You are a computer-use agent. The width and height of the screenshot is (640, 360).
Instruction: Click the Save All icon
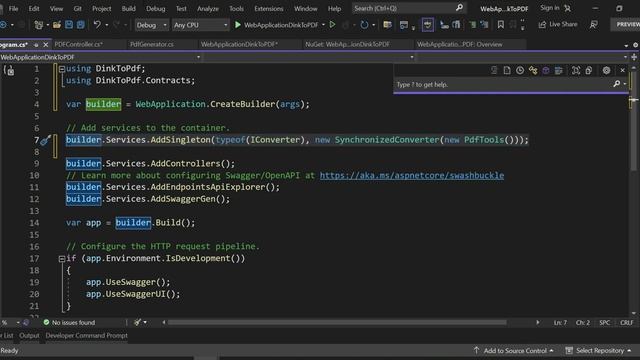pos(81,25)
